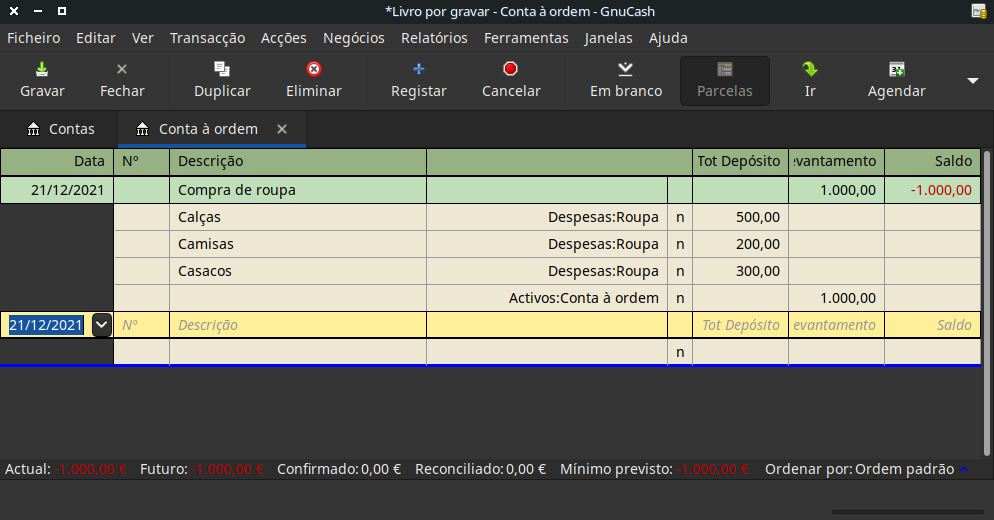The height and width of the screenshot is (520, 994).
Task: Switch to the Contas tab
Action: tap(61, 129)
